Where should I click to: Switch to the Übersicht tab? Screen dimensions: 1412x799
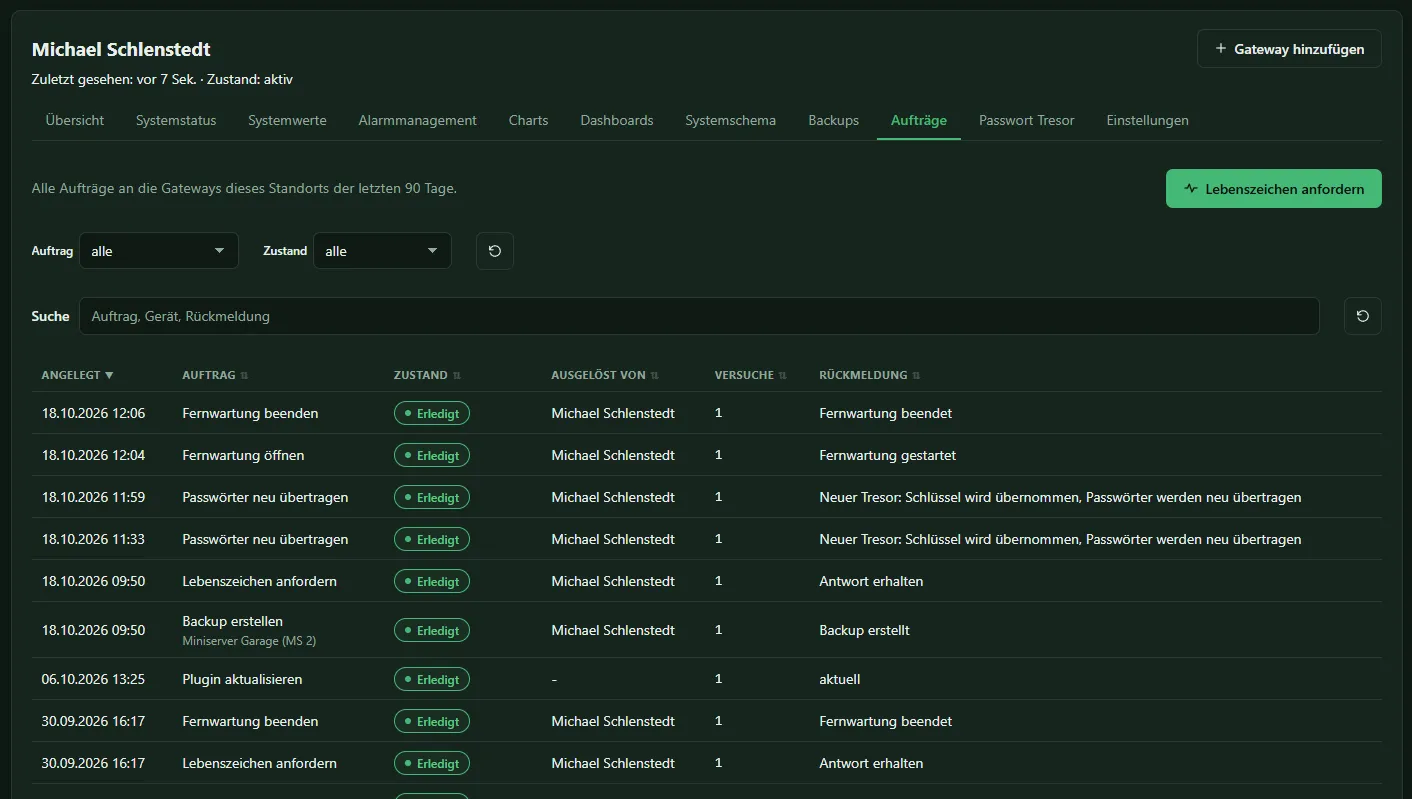(x=75, y=120)
